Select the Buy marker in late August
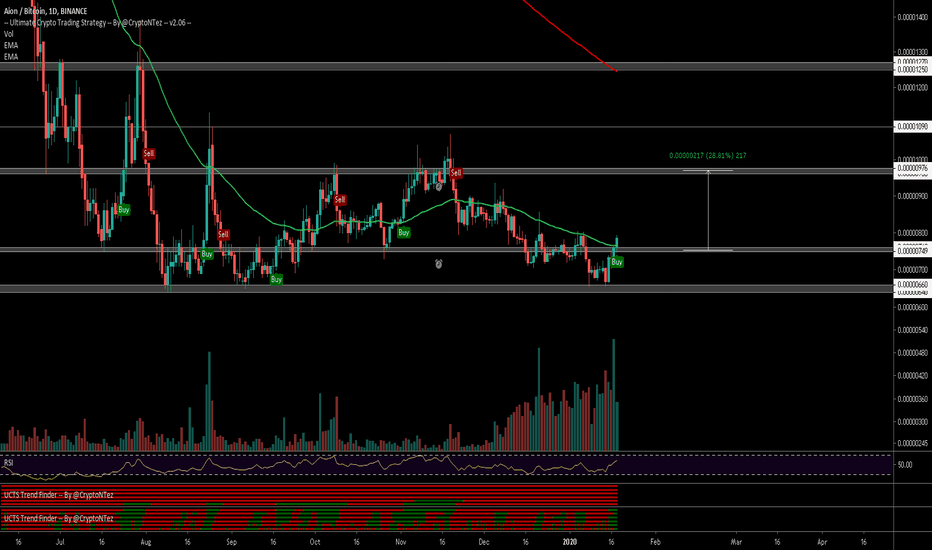The width and height of the screenshot is (932, 550). [x=207, y=254]
